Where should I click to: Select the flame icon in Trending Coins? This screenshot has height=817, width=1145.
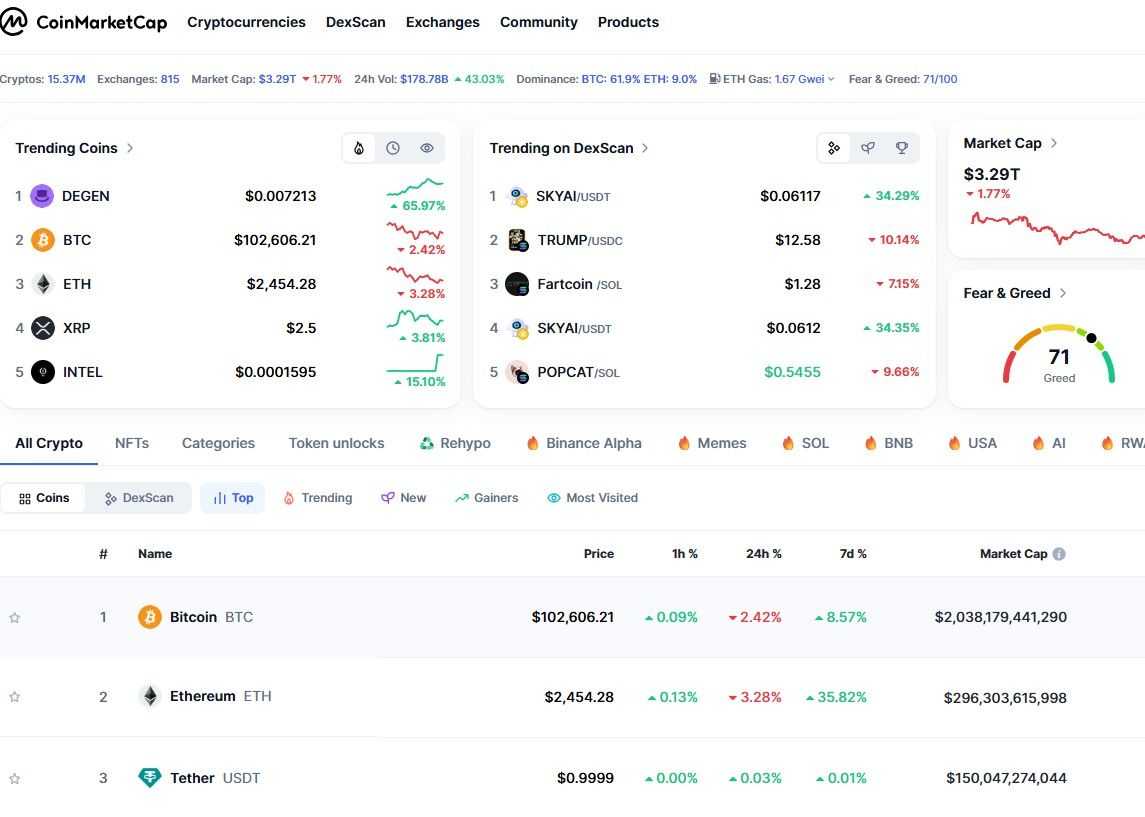pos(359,147)
